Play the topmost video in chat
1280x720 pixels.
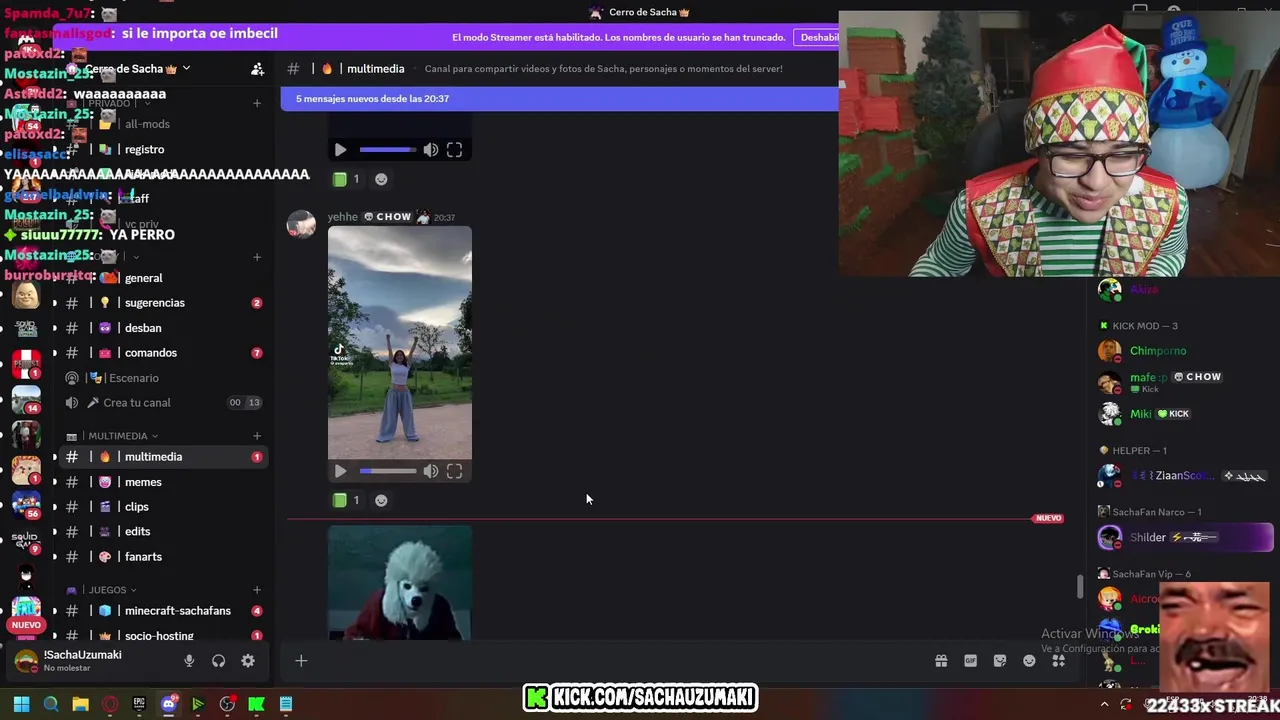pyautogui.click(x=340, y=150)
